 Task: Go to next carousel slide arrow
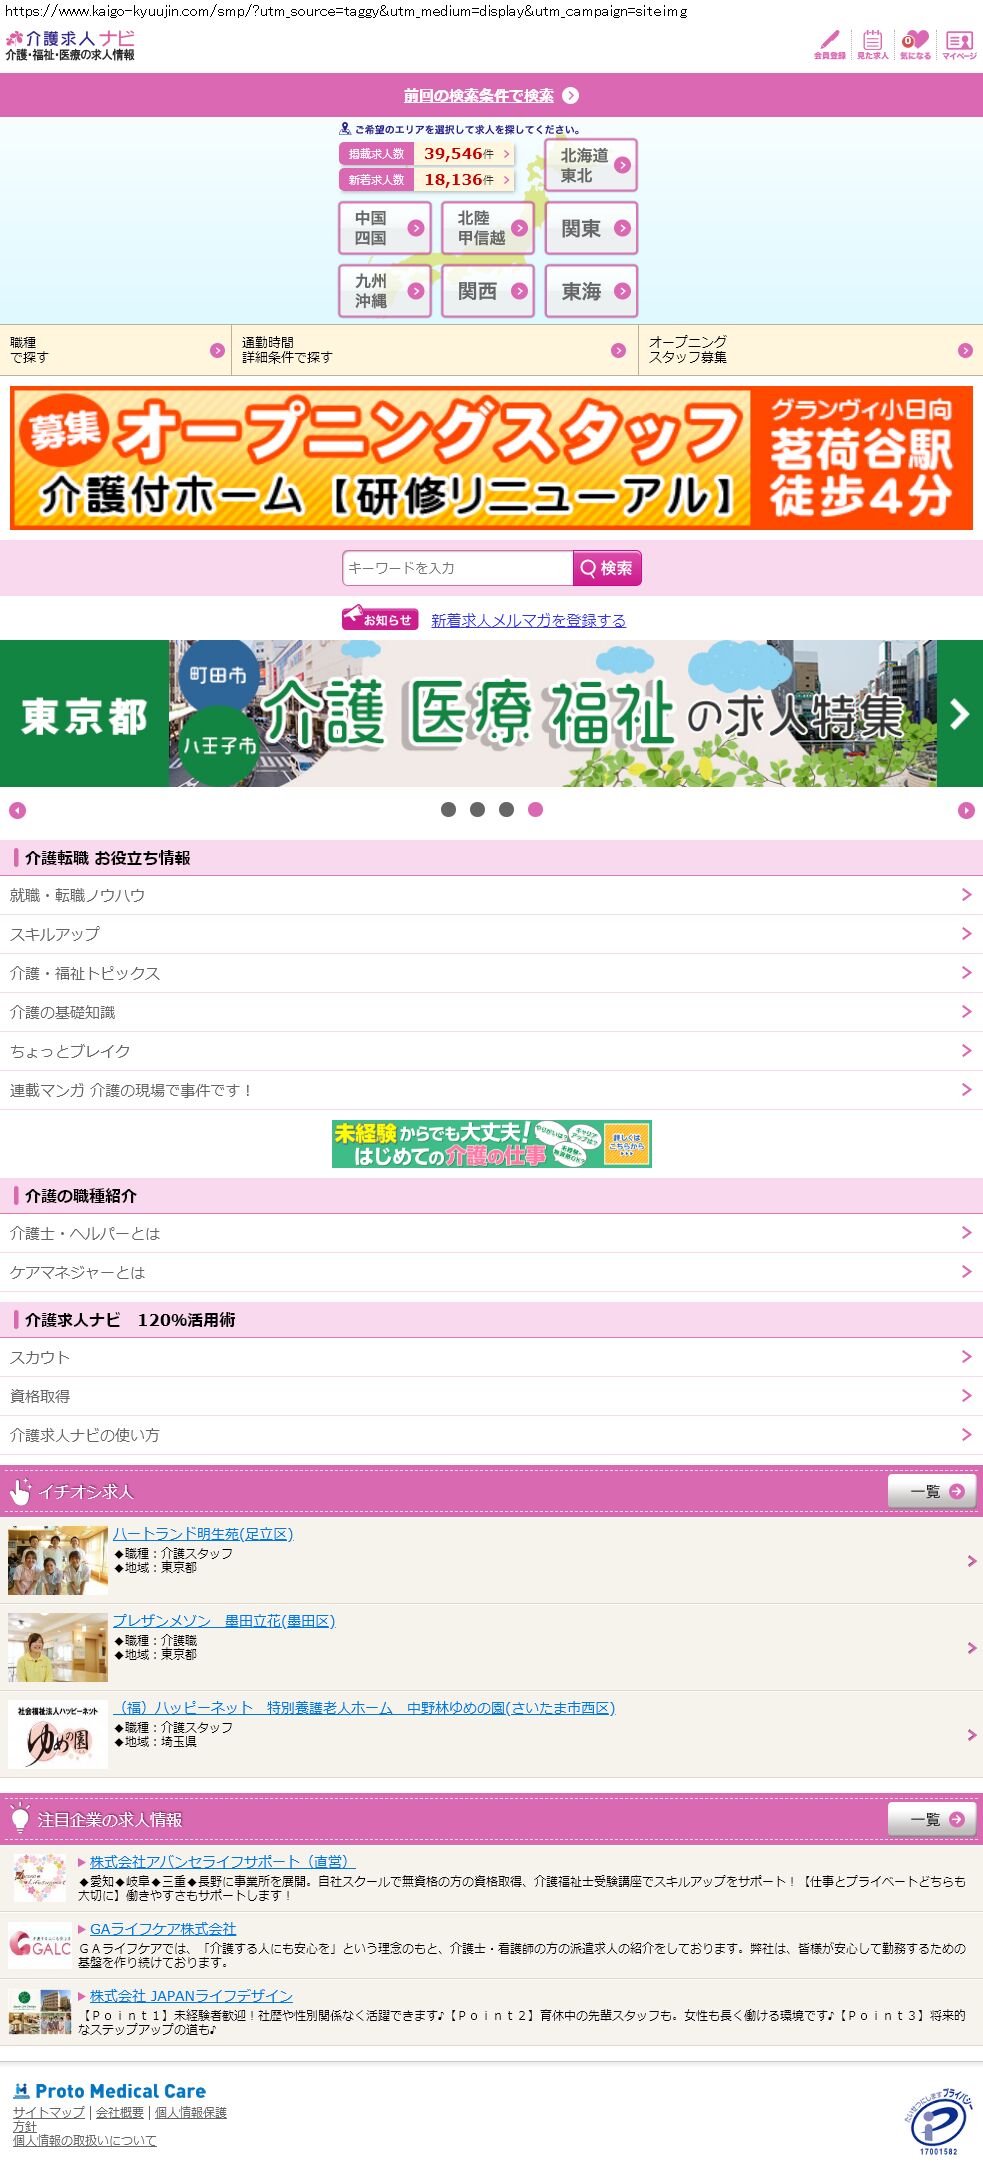click(x=966, y=810)
